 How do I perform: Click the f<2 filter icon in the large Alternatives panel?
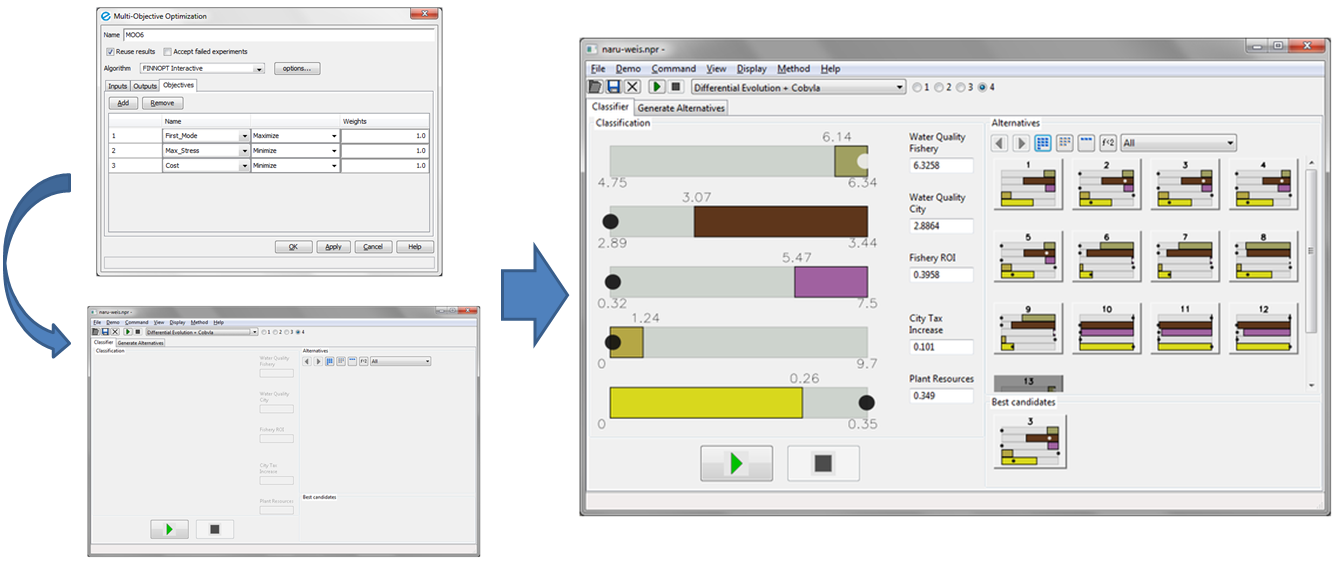pyautogui.click(x=1108, y=143)
